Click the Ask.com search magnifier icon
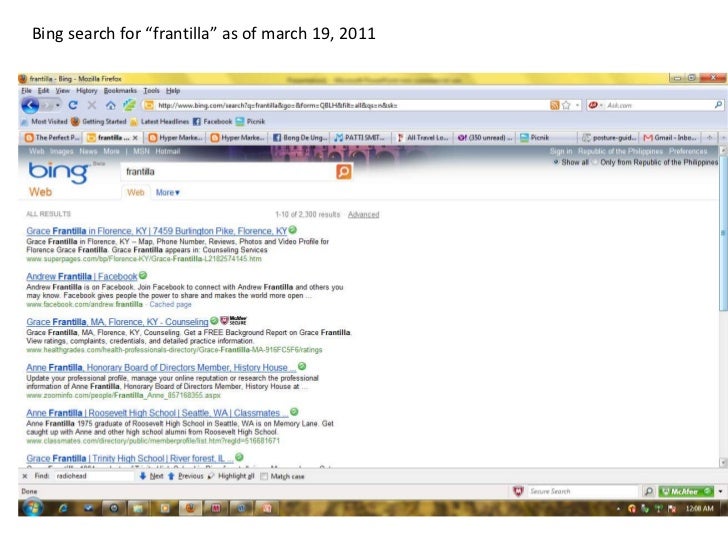Image resolution: width=728 pixels, height=546 pixels. (x=718, y=105)
